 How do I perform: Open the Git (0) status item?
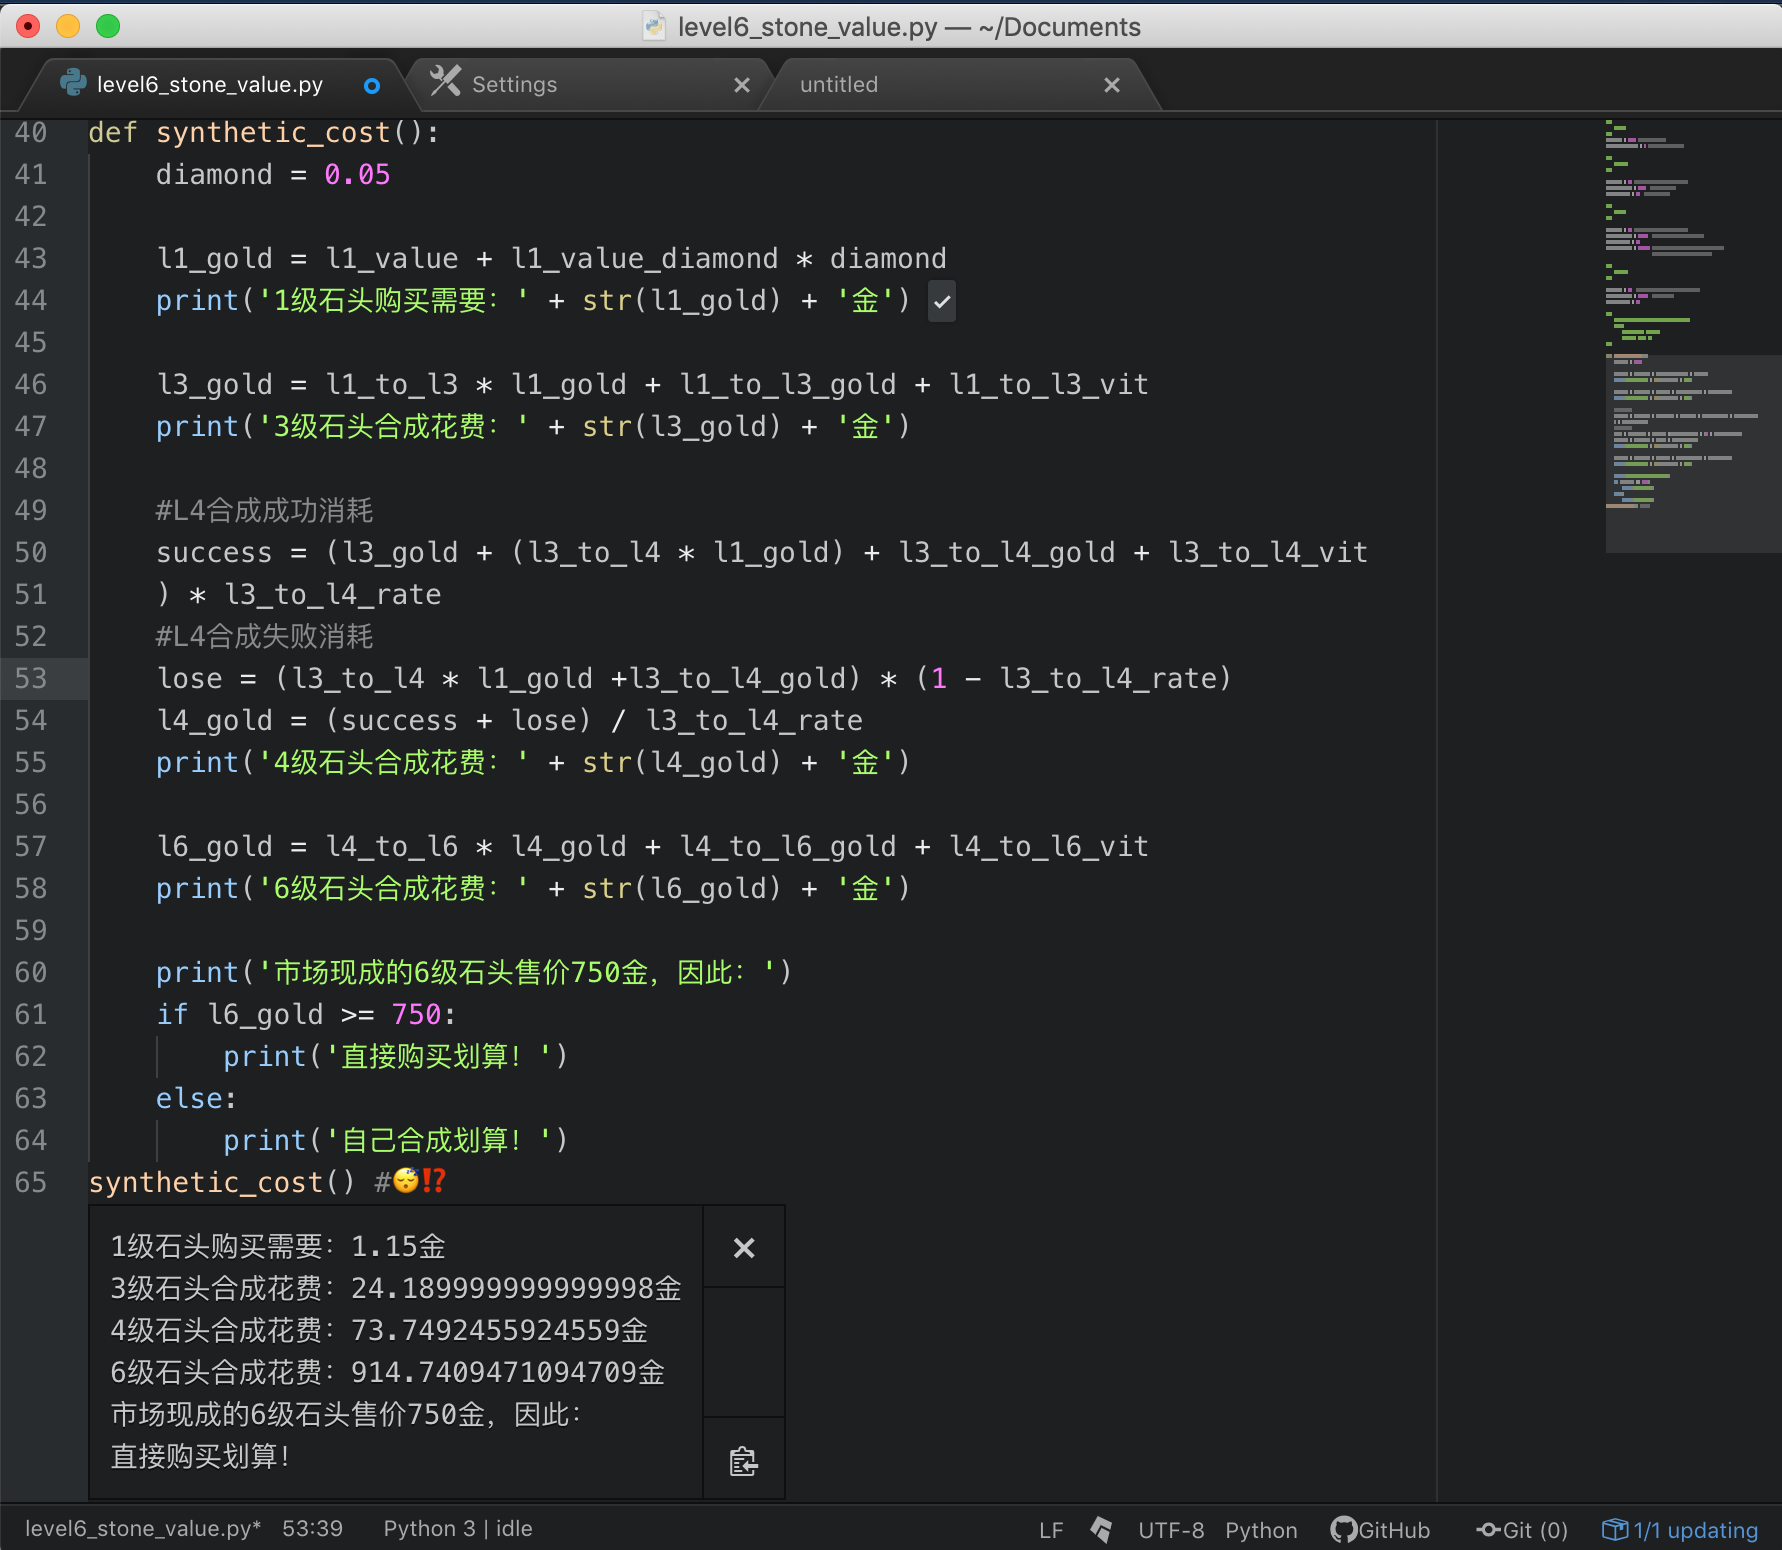click(x=1522, y=1530)
